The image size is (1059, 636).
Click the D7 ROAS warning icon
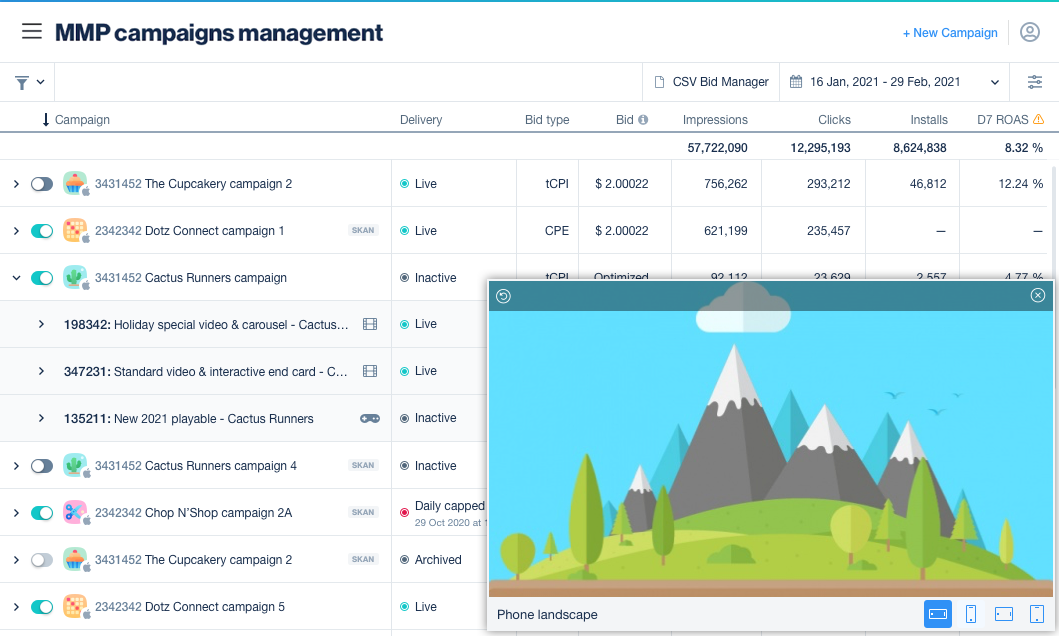pyautogui.click(x=1038, y=119)
